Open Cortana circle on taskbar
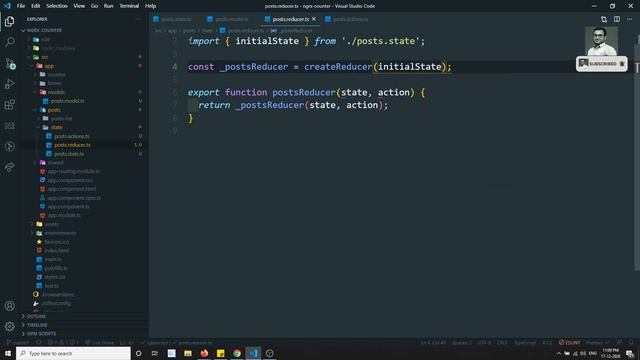 [138, 353]
